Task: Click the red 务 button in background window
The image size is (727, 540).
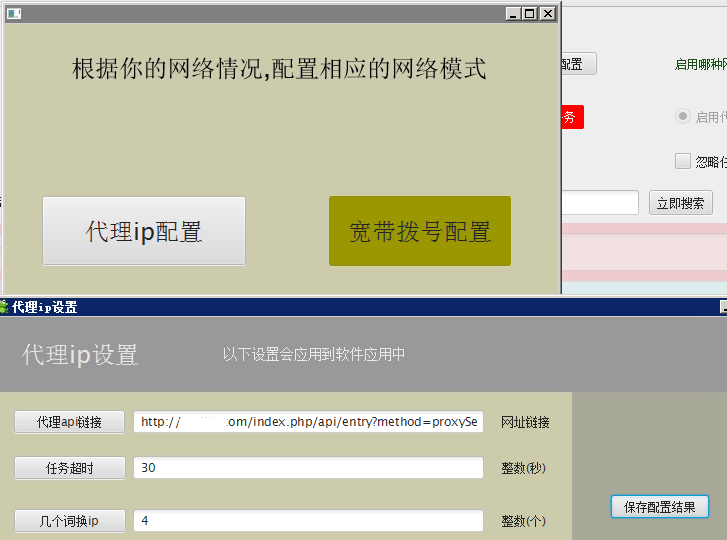Action: click(573, 117)
